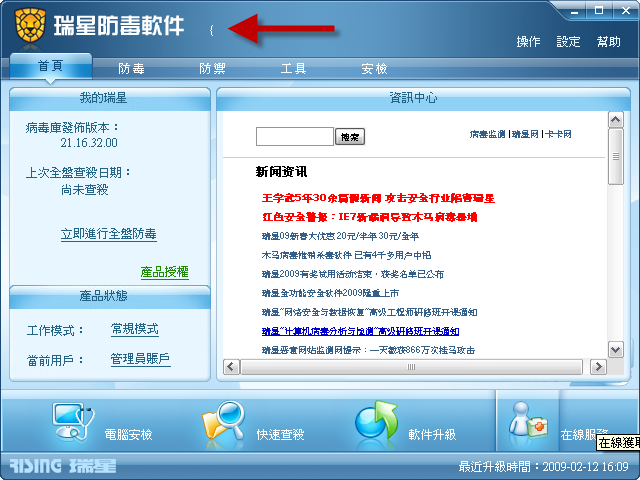This screenshot has width=640, height=480.
Task: Click the 產品狀態 panel header
Action: 110,296
